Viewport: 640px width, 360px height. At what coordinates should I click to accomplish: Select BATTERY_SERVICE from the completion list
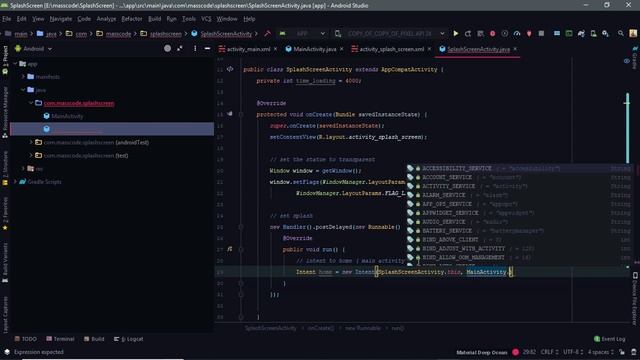tap(519, 231)
